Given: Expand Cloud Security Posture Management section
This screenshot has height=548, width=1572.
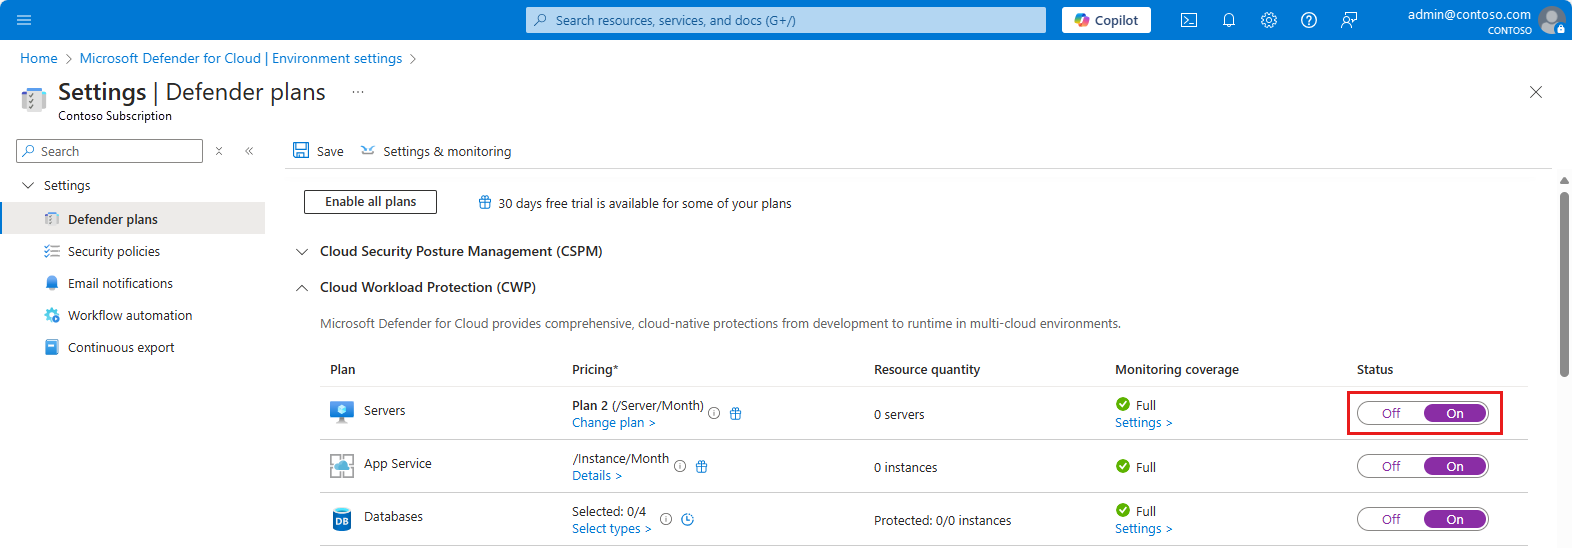Looking at the screenshot, I should tap(302, 252).
